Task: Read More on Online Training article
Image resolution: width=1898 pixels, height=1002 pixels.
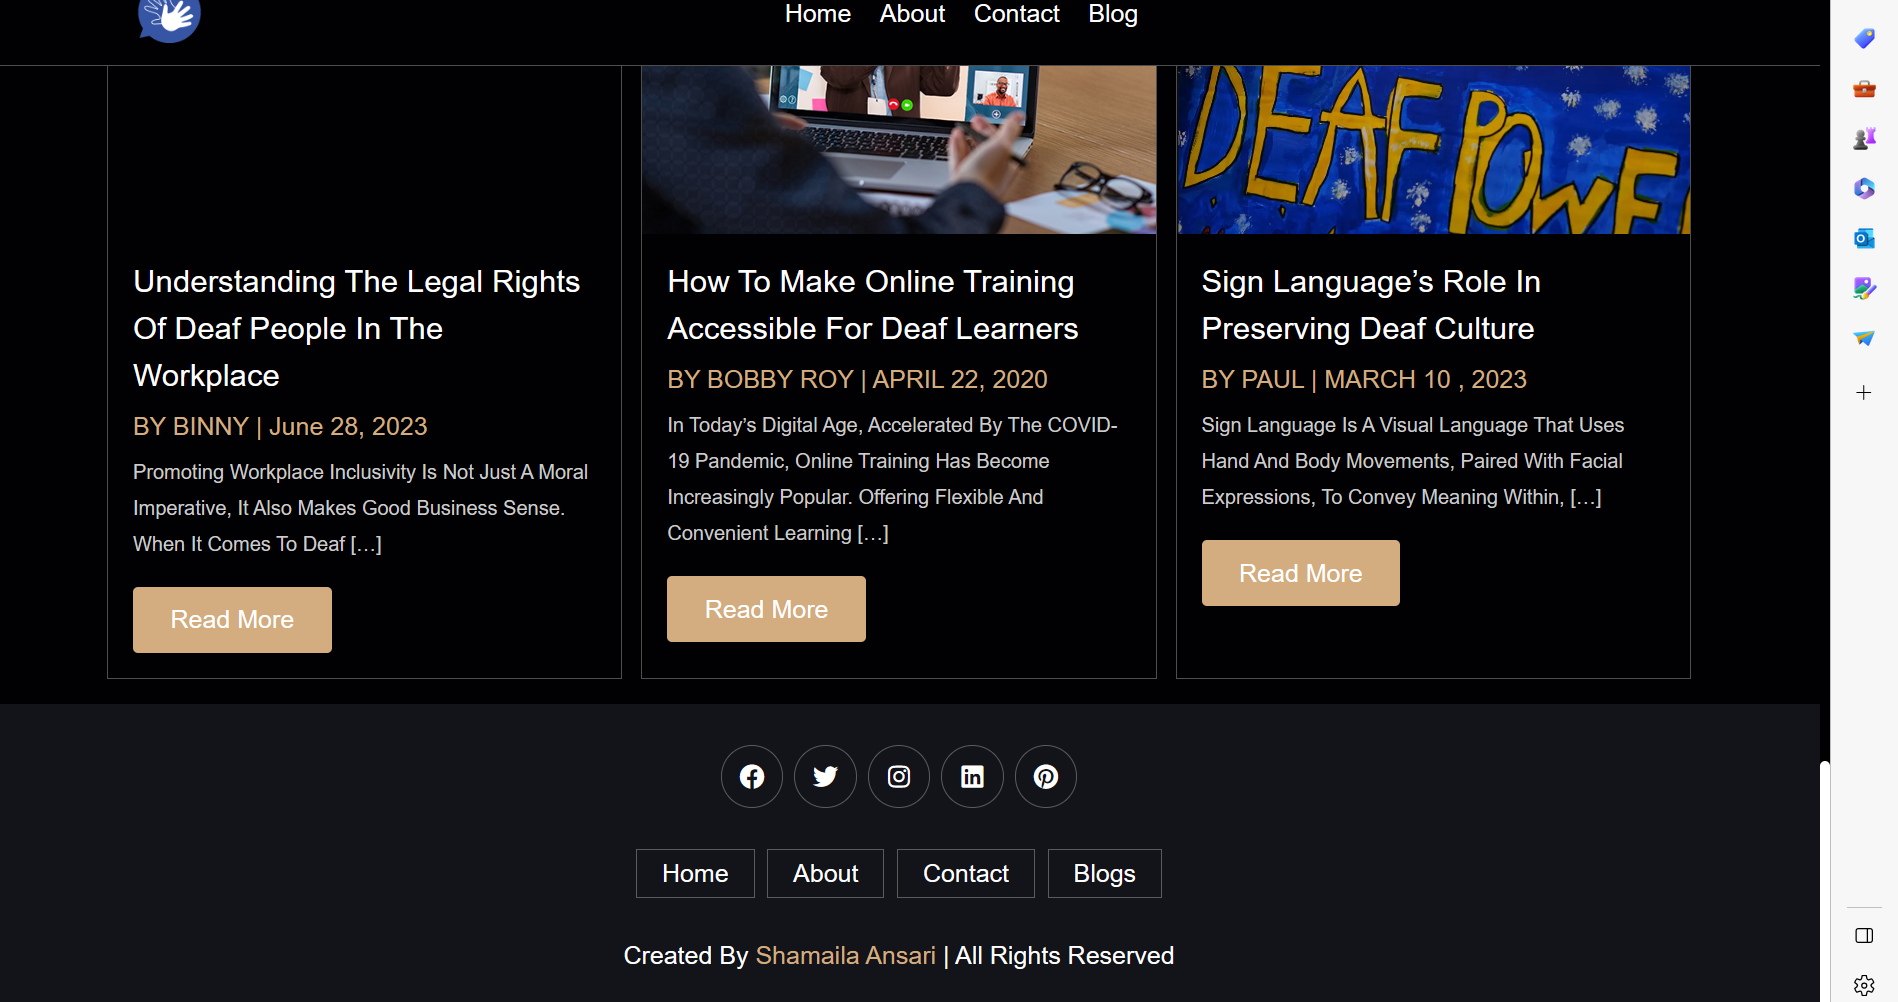Action: point(766,609)
